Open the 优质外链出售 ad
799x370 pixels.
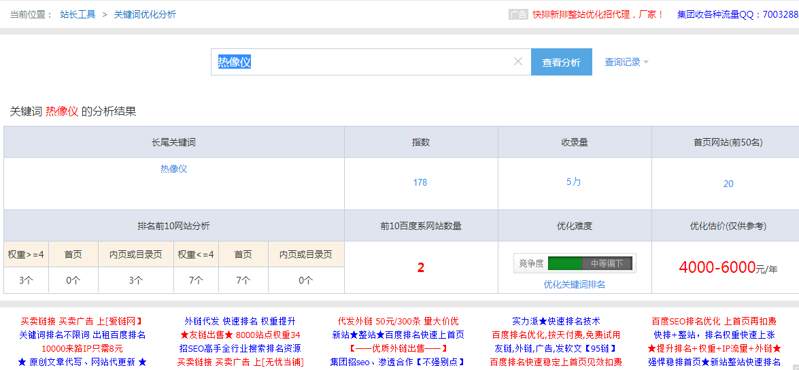point(398,349)
